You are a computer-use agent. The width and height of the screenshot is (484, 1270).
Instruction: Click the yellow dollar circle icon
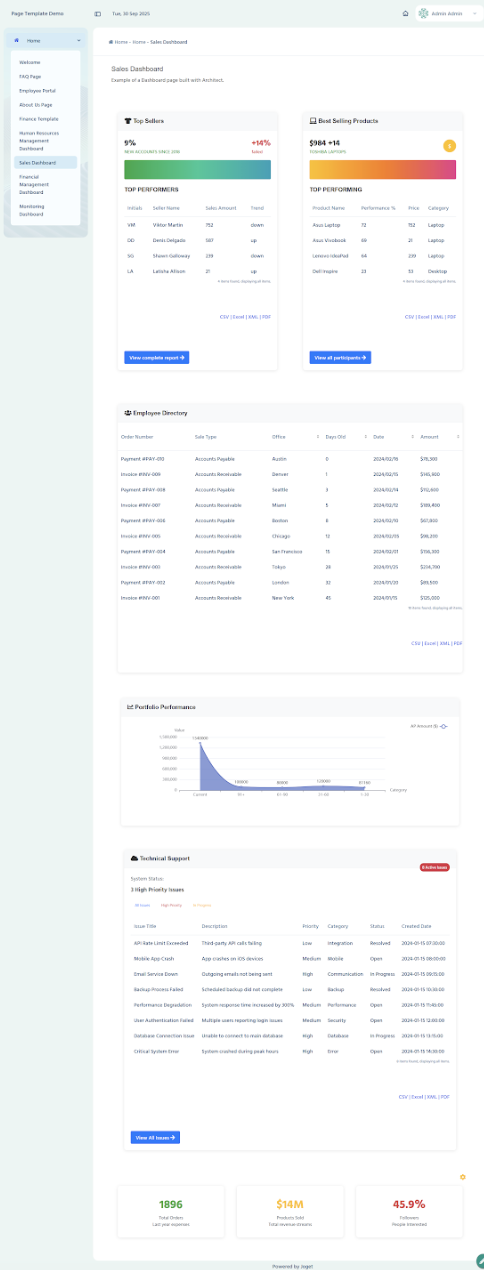click(x=449, y=146)
